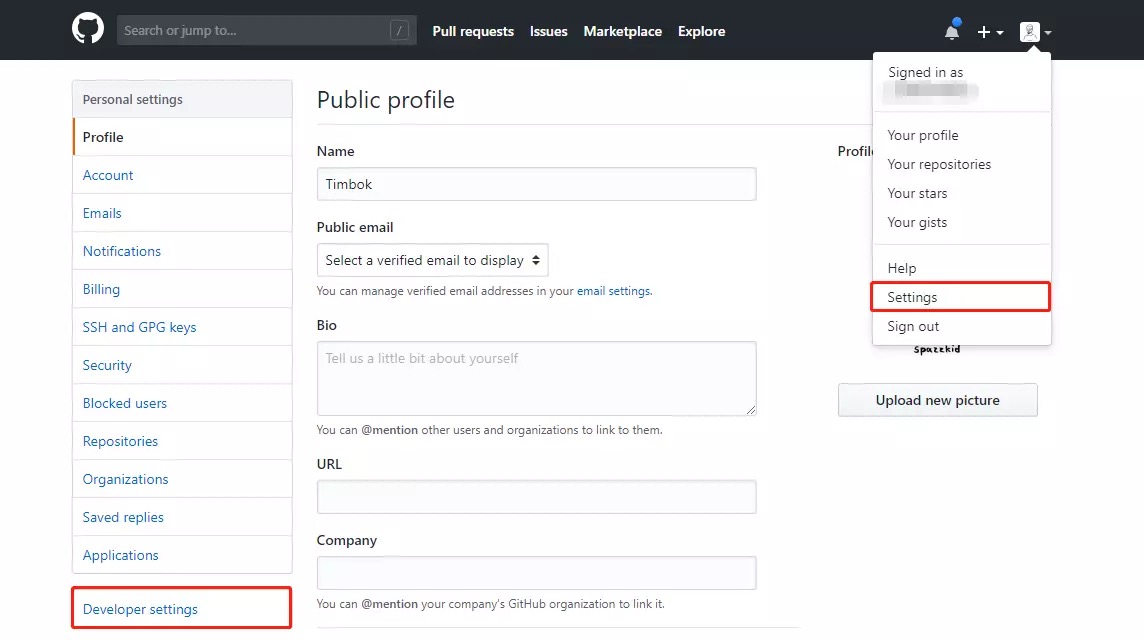
Task: Click the Bio textarea resize handle
Action: [x=751, y=410]
